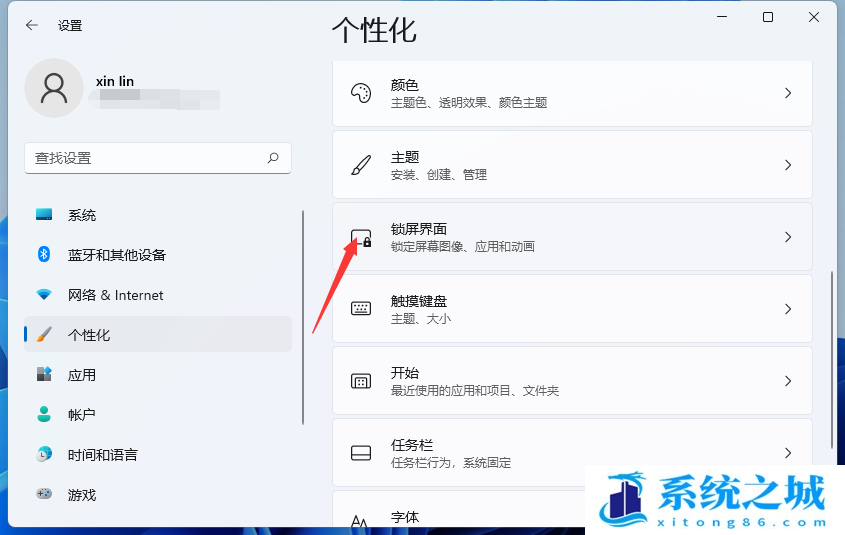Click the back arrow in Settings
This screenshot has height=535, width=845.
tap(32, 25)
